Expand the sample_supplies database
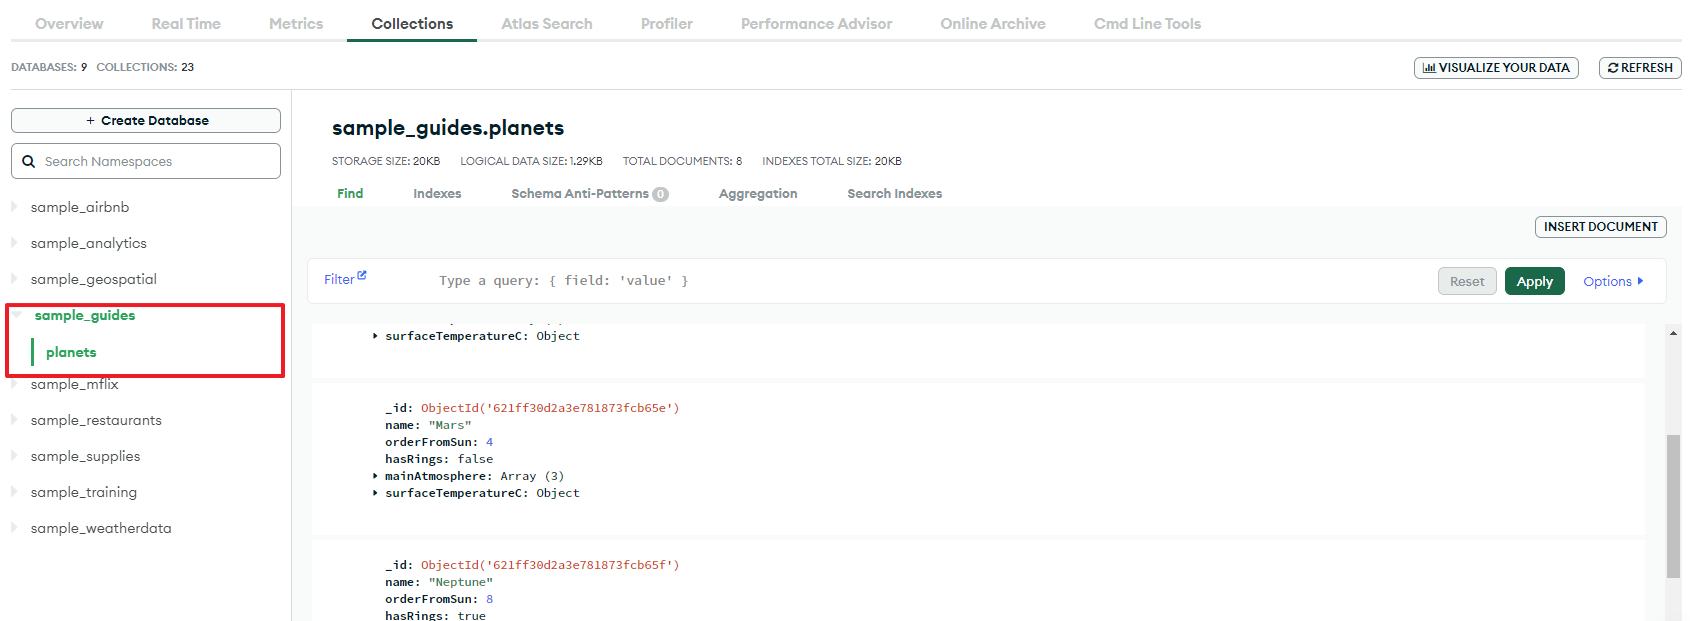1690x621 pixels. click(15, 456)
